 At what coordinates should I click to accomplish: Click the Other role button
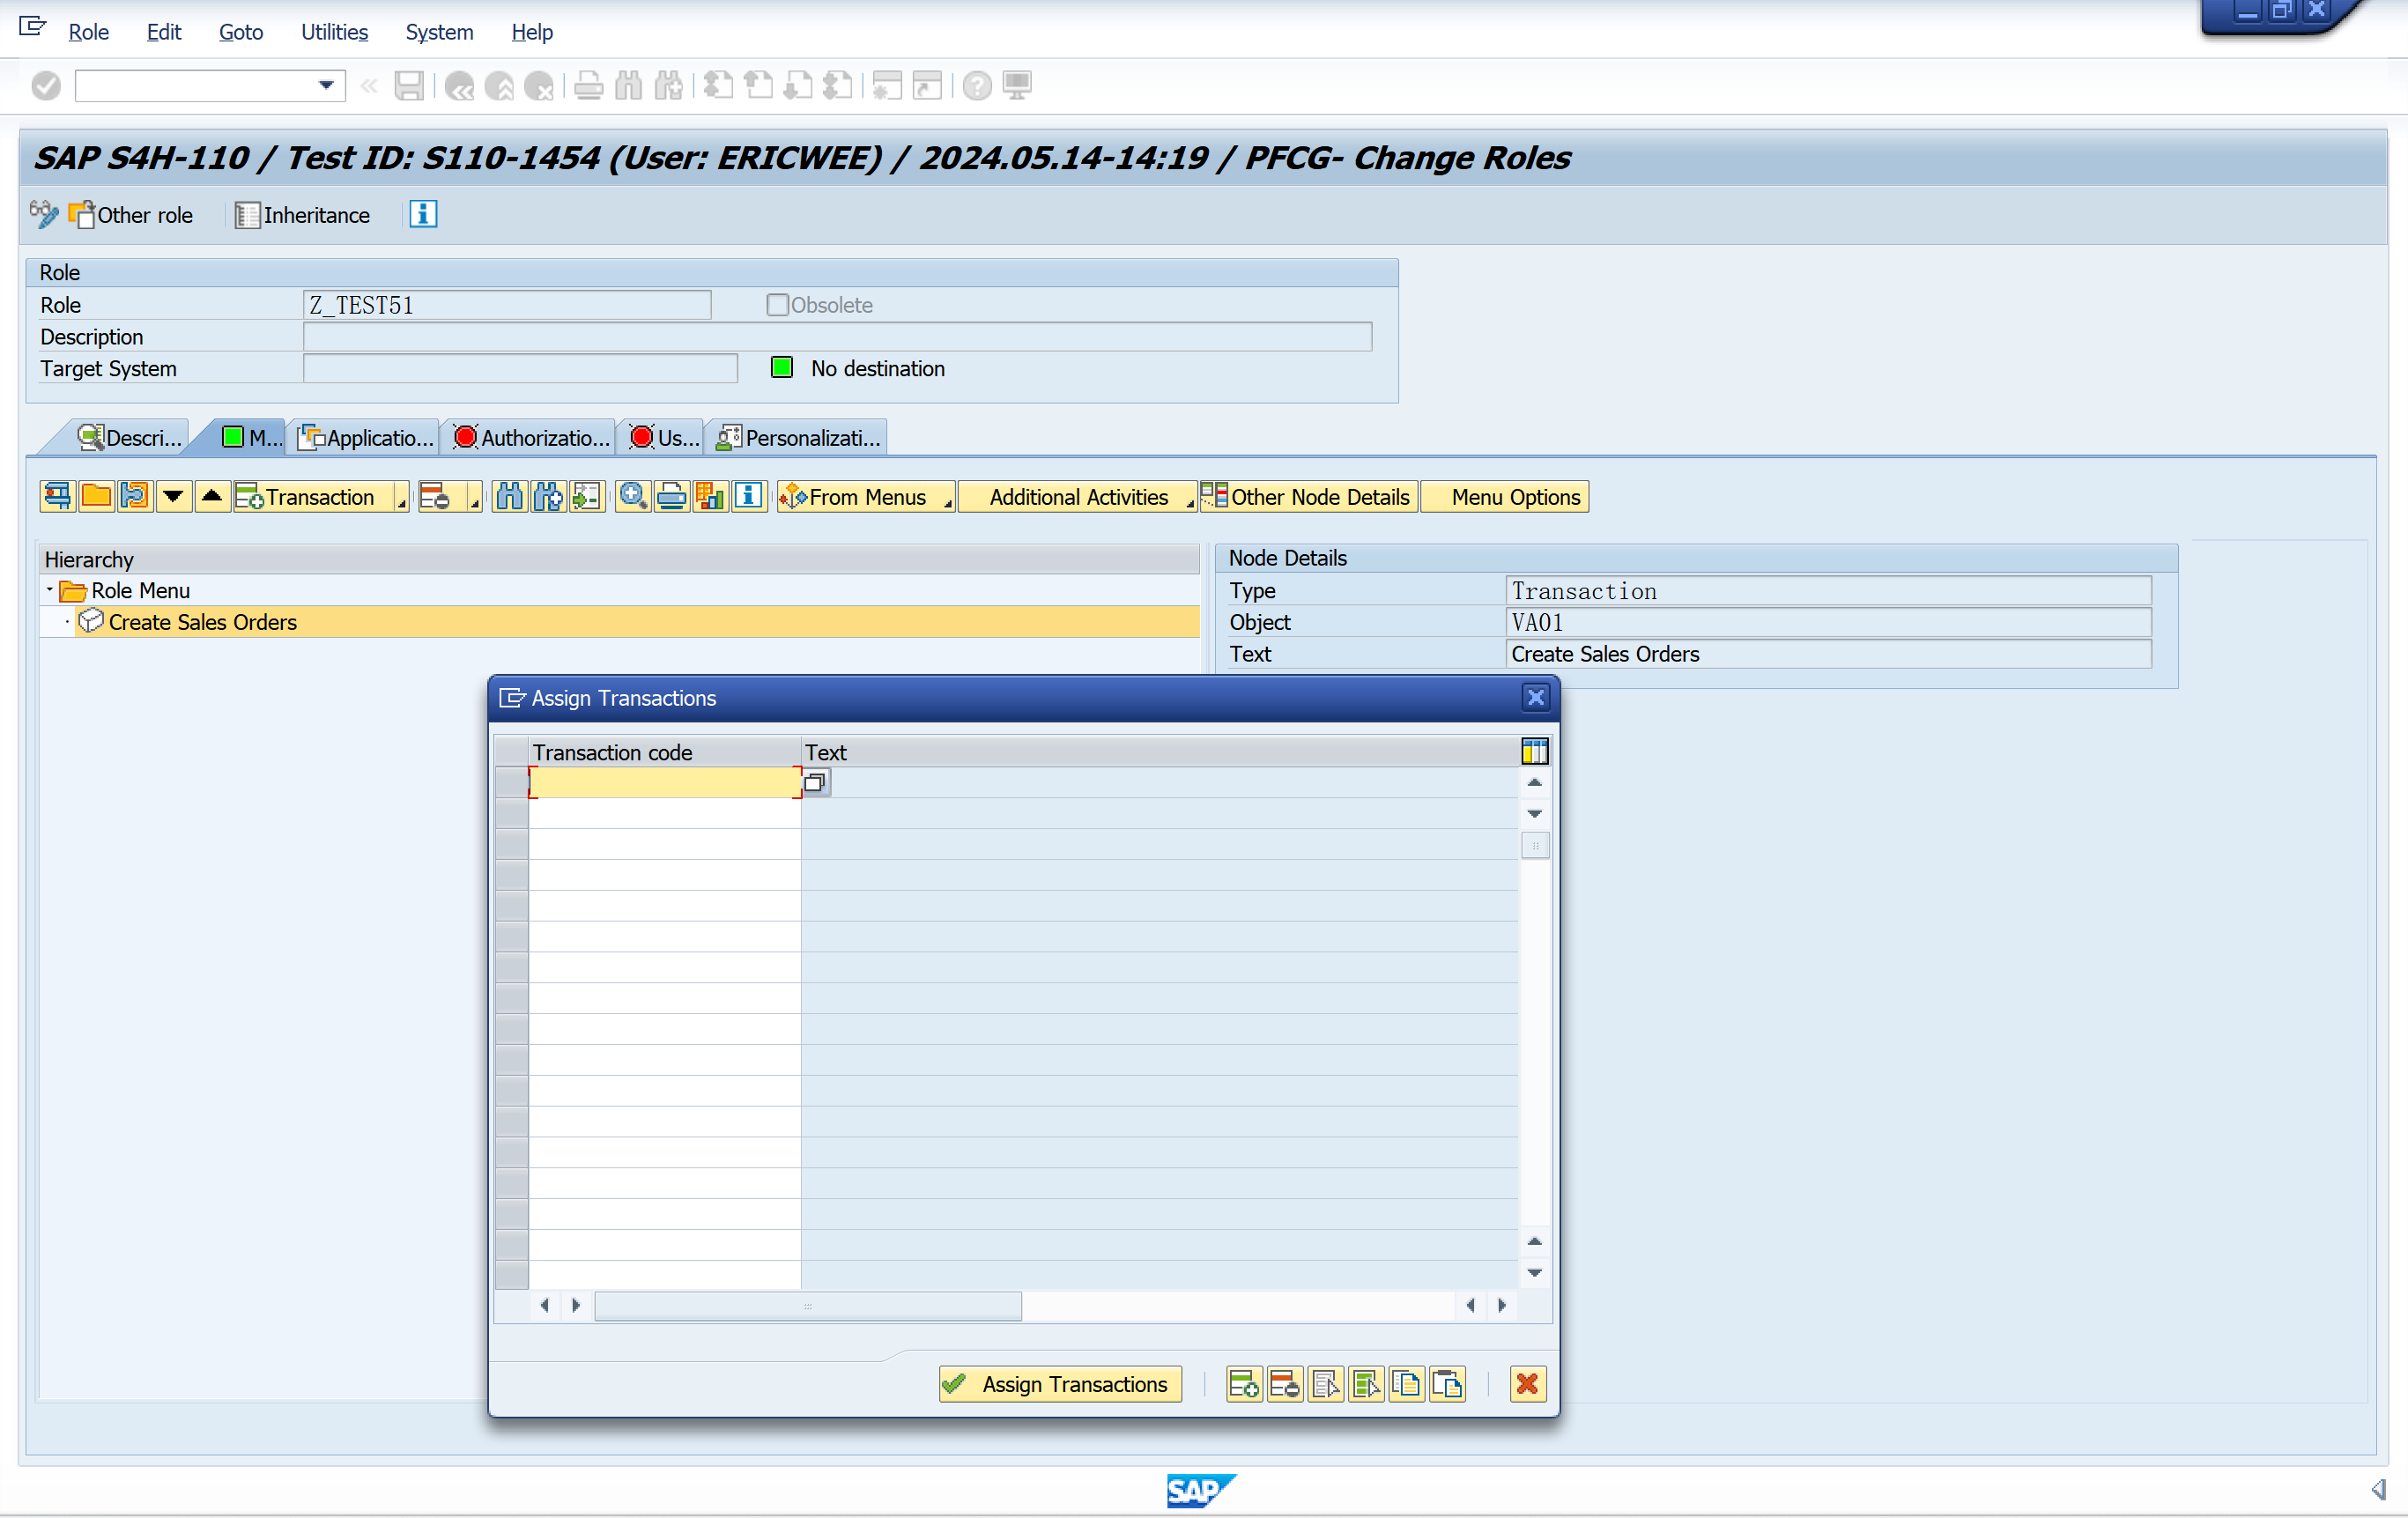[131, 214]
